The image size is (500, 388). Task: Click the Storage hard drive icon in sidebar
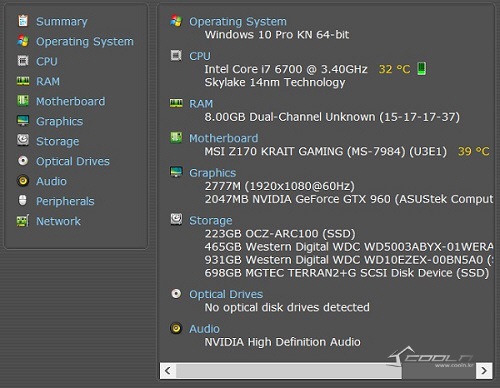click(23, 140)
